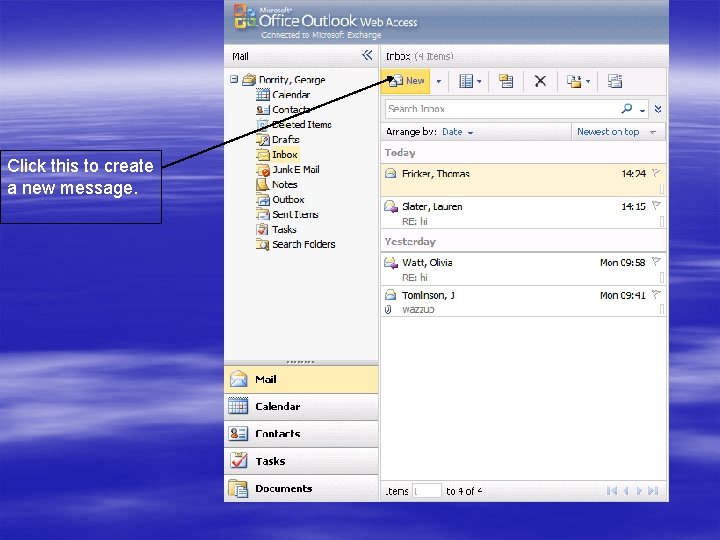This screenshot has height=540, width=720.
Task: Switch to Tasks in bottom navigation
Action: [x=301, y=461]
